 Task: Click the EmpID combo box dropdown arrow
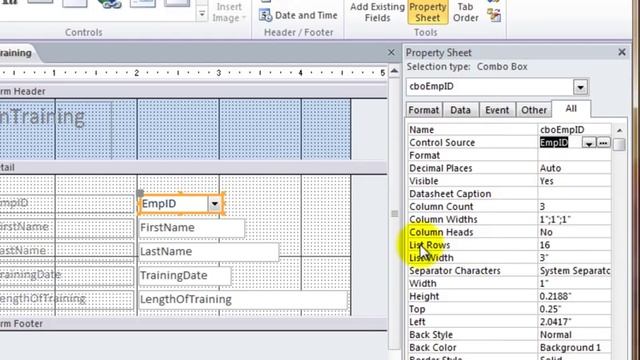(x=214, y=204)
